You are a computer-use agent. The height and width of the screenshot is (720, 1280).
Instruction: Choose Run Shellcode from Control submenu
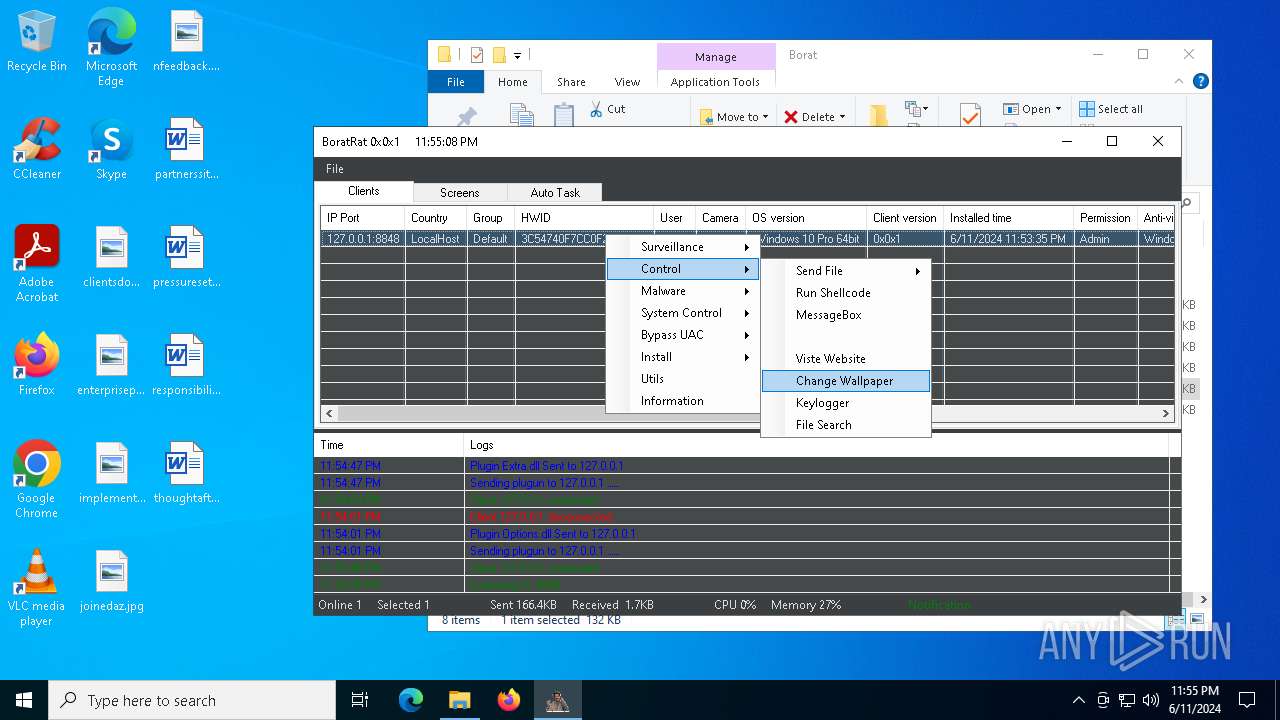(846, 293)
